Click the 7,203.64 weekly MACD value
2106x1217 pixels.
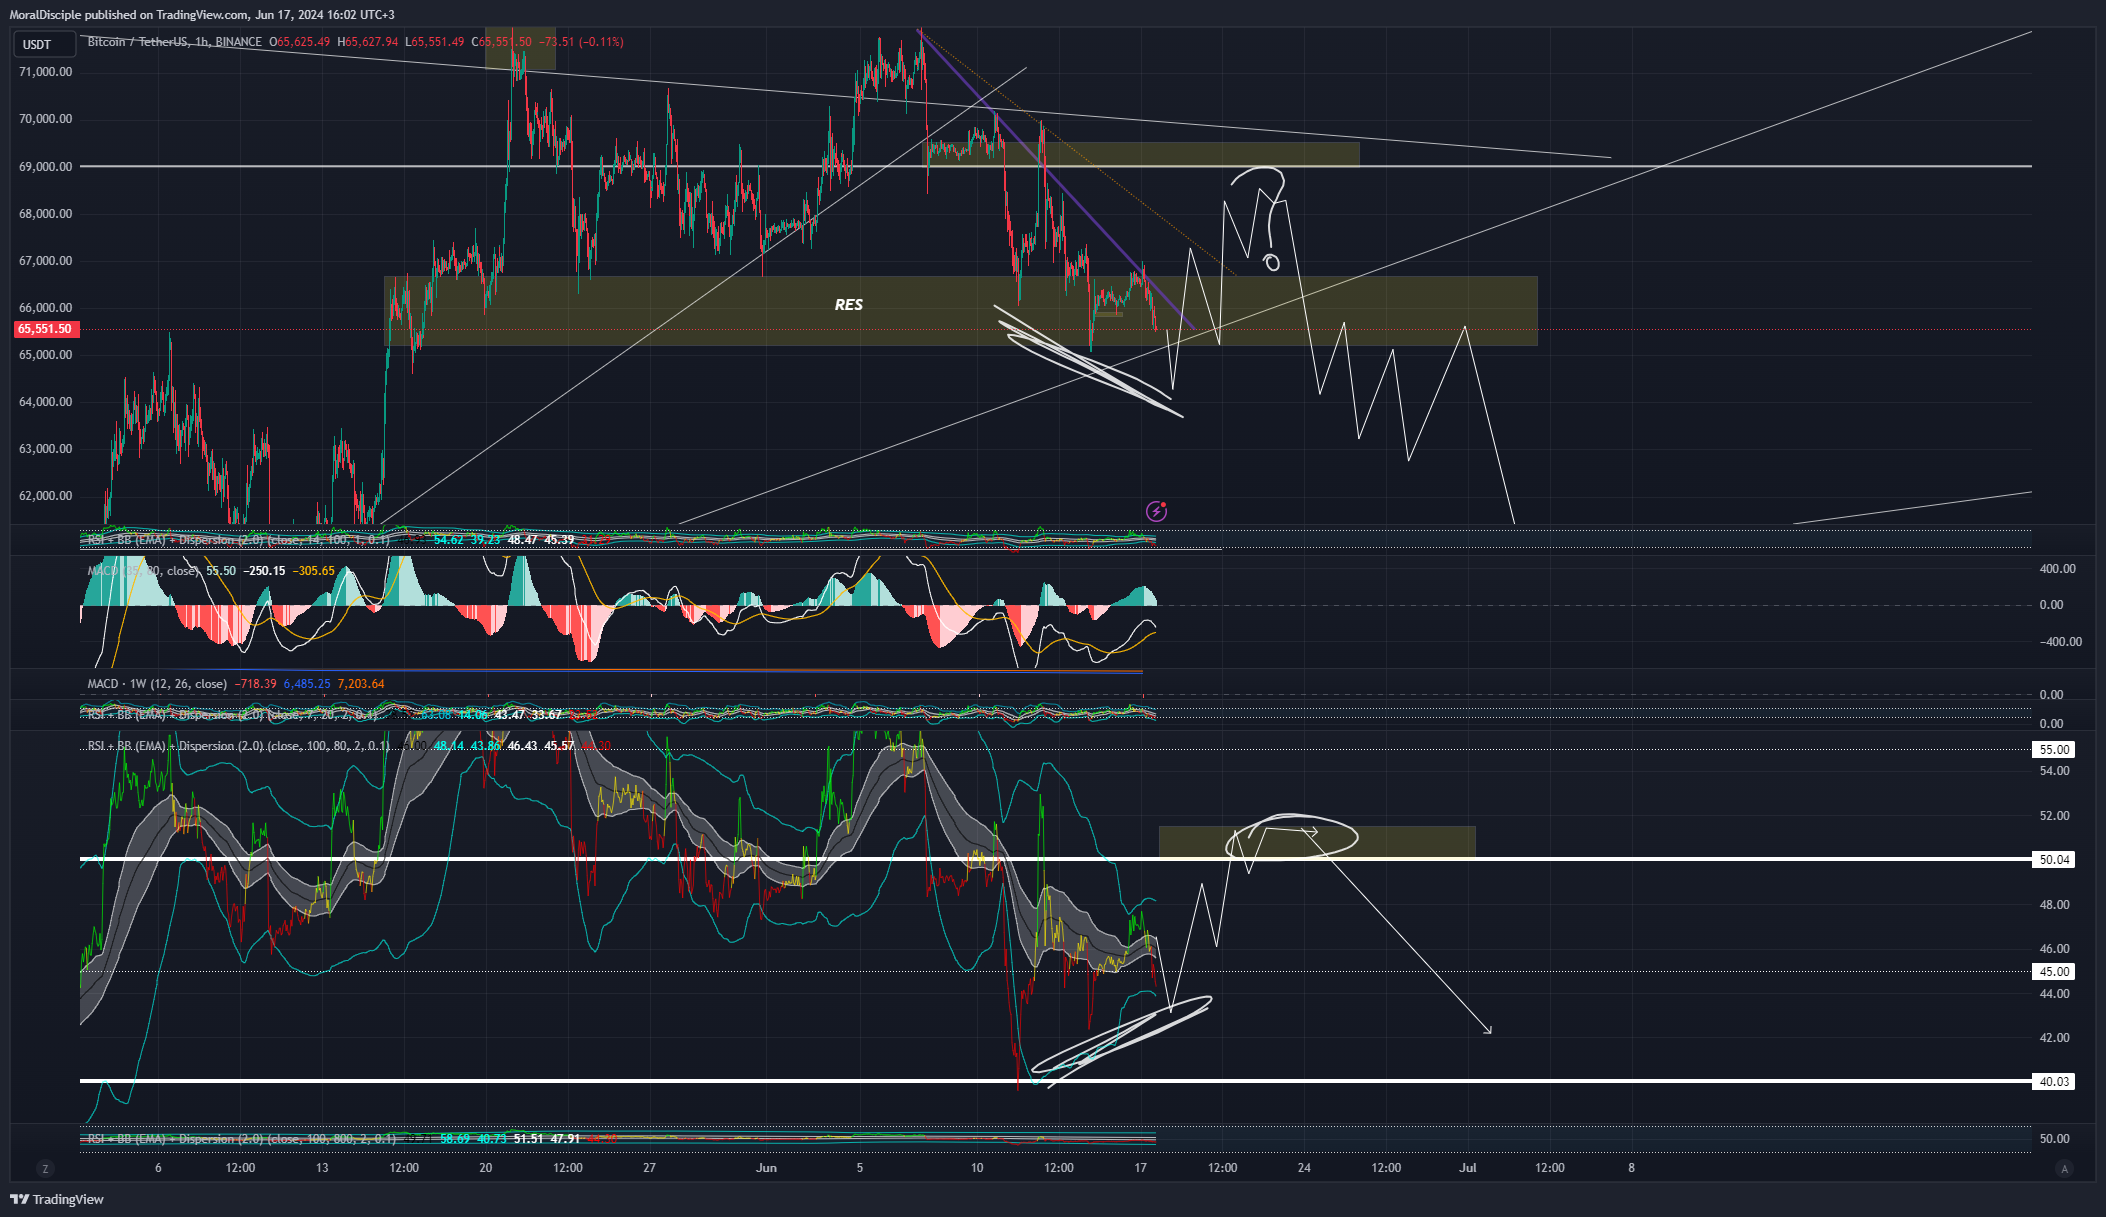pyautogui.click(x=361, y=684)
